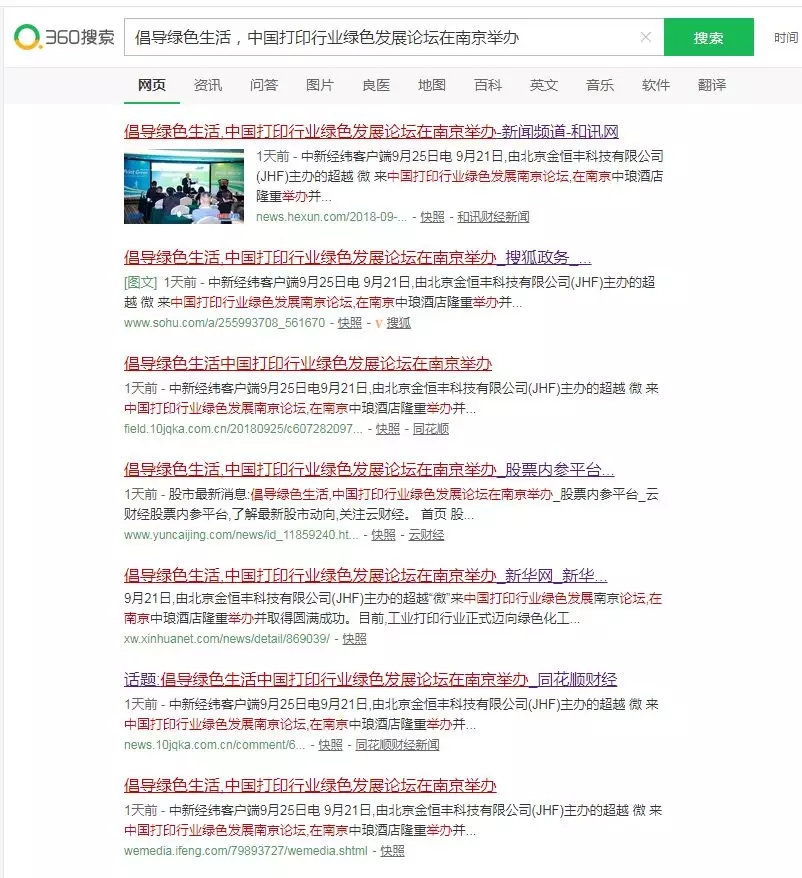Switch to the 英文 tab
Viewport: 802px width, 878px height.
click(x=544, y=85)
